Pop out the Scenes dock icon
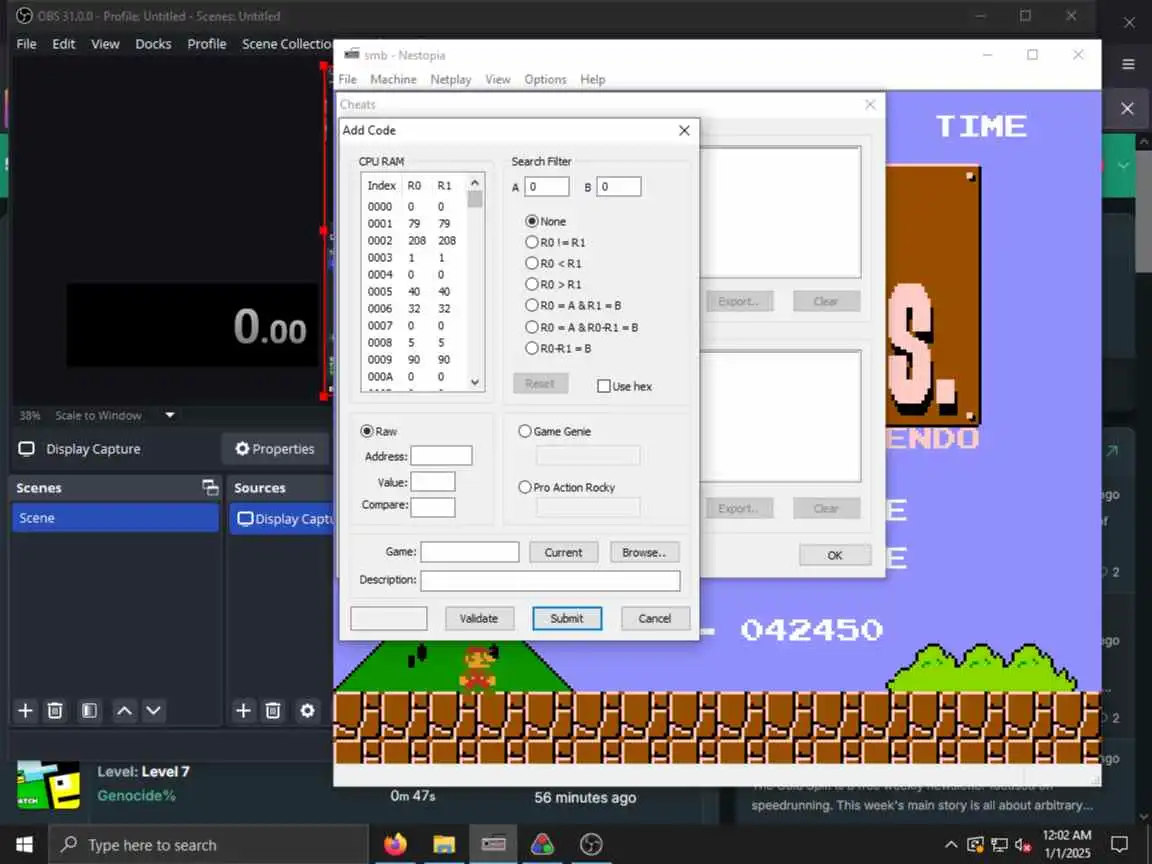This screenshot has height=864, width=1152. [x=210, y=487]
